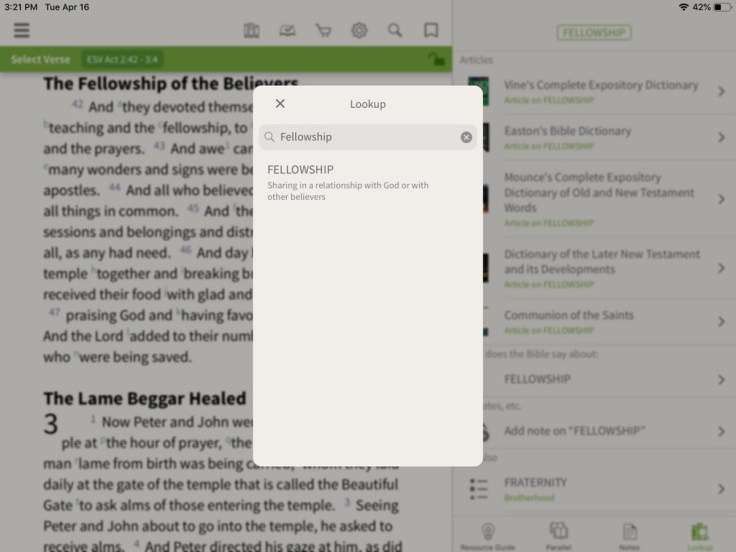Image resolution: width=736 pixels, height=552 pixels.
Task: Tap the bookmark icon
Action: coord(431,31)
